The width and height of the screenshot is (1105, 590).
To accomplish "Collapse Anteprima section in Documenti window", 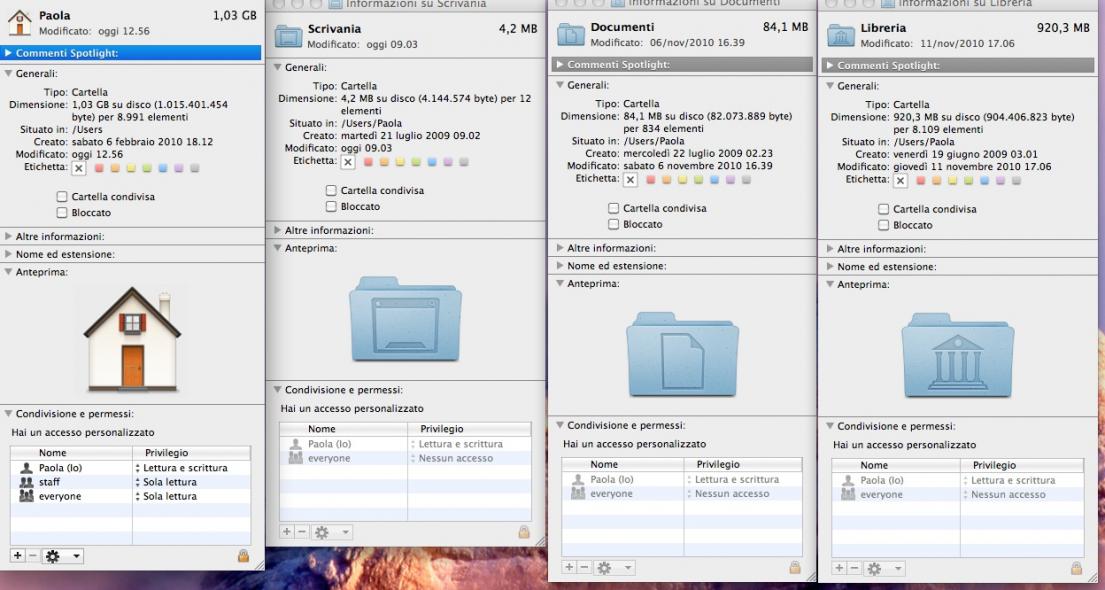I will coord(560,283).
